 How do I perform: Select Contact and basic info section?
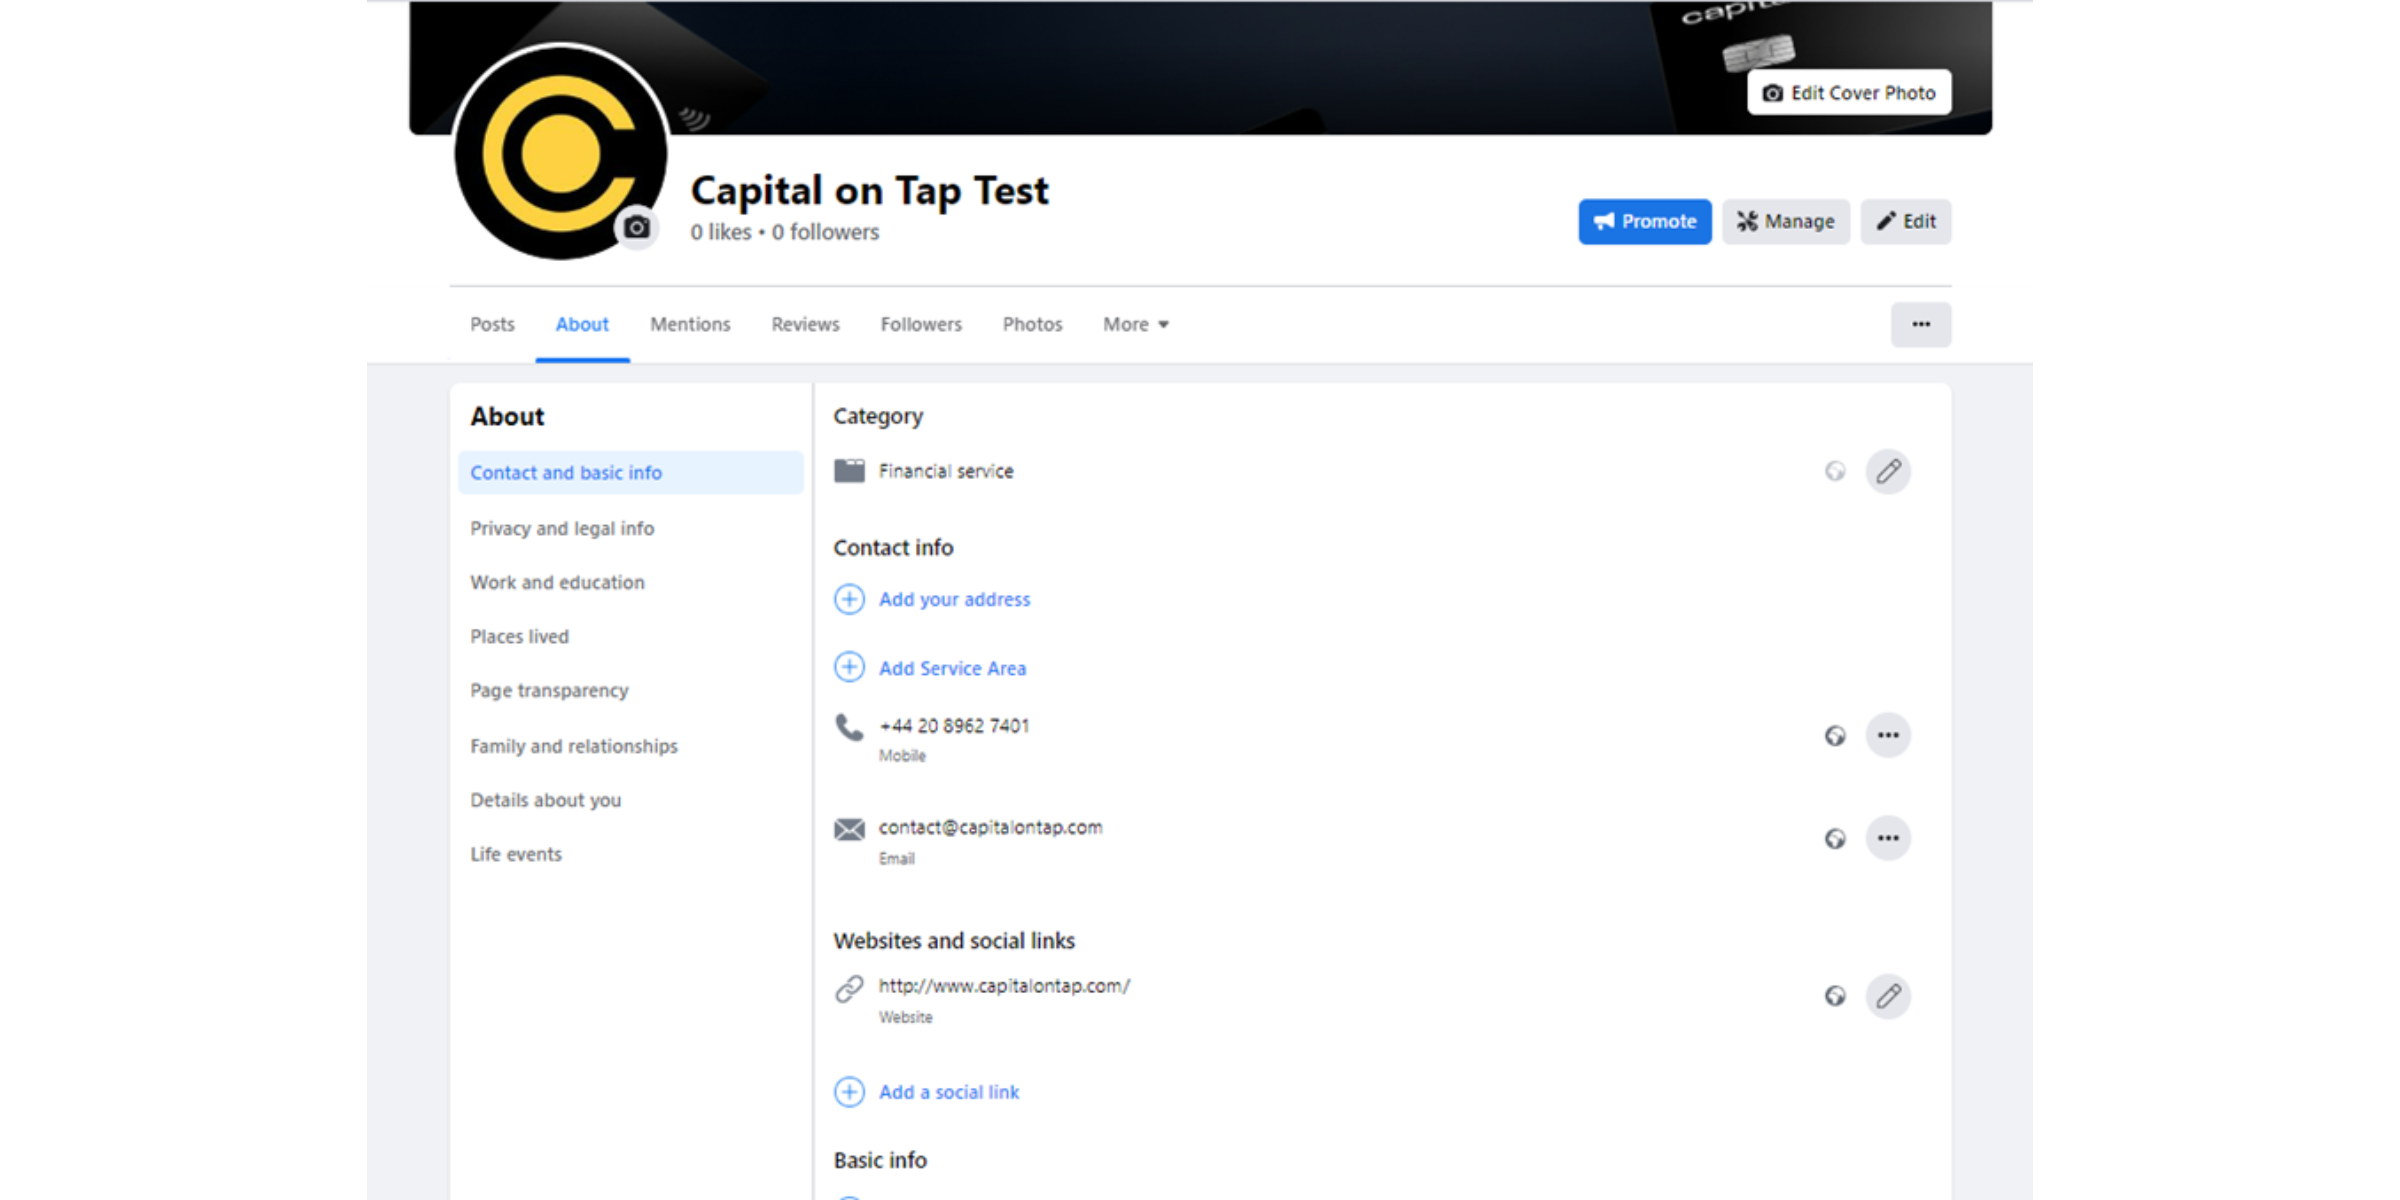coord(631,472)
